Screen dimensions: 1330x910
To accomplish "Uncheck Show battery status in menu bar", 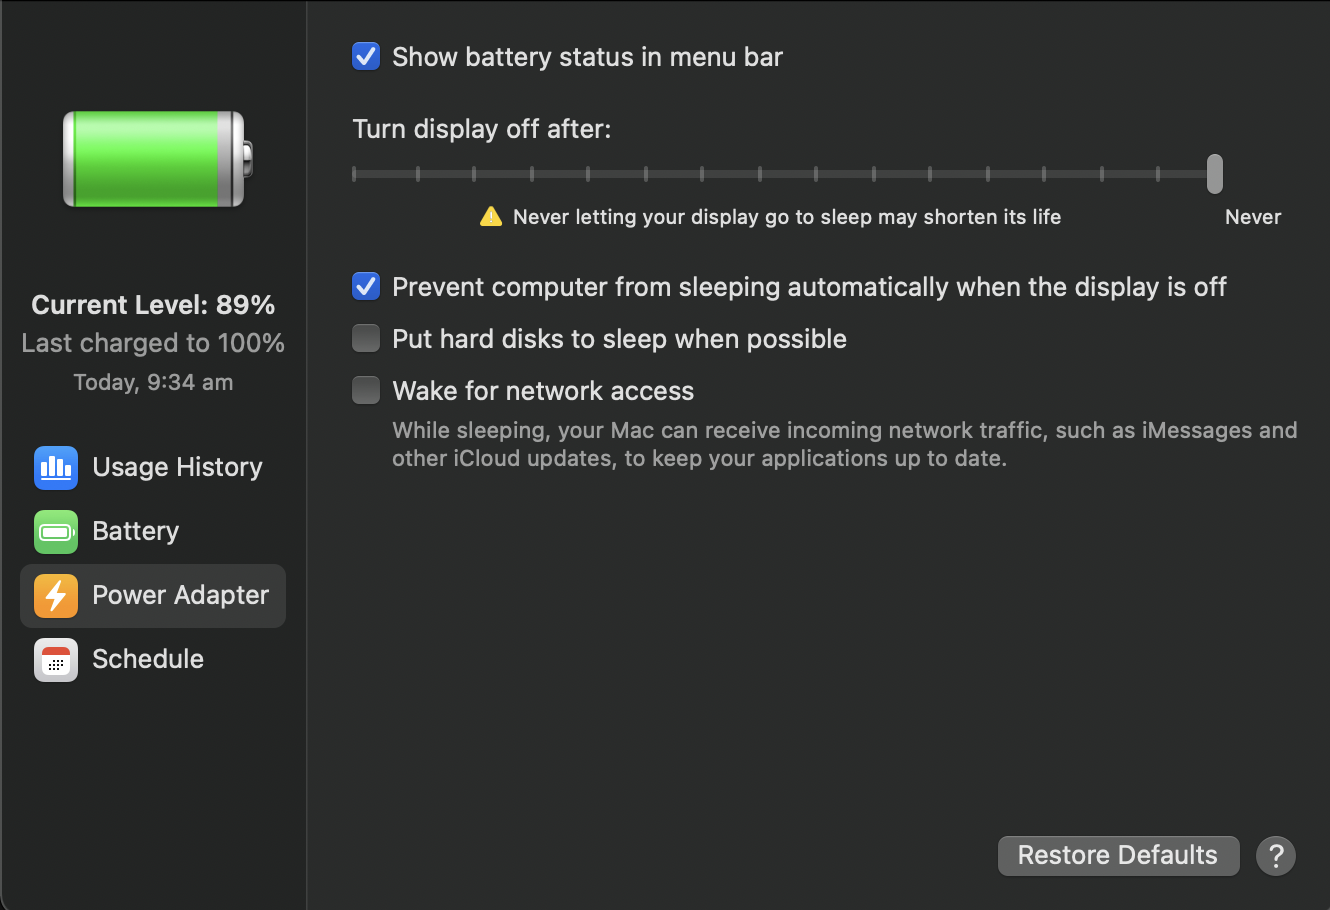I will (x=366, y=57).
